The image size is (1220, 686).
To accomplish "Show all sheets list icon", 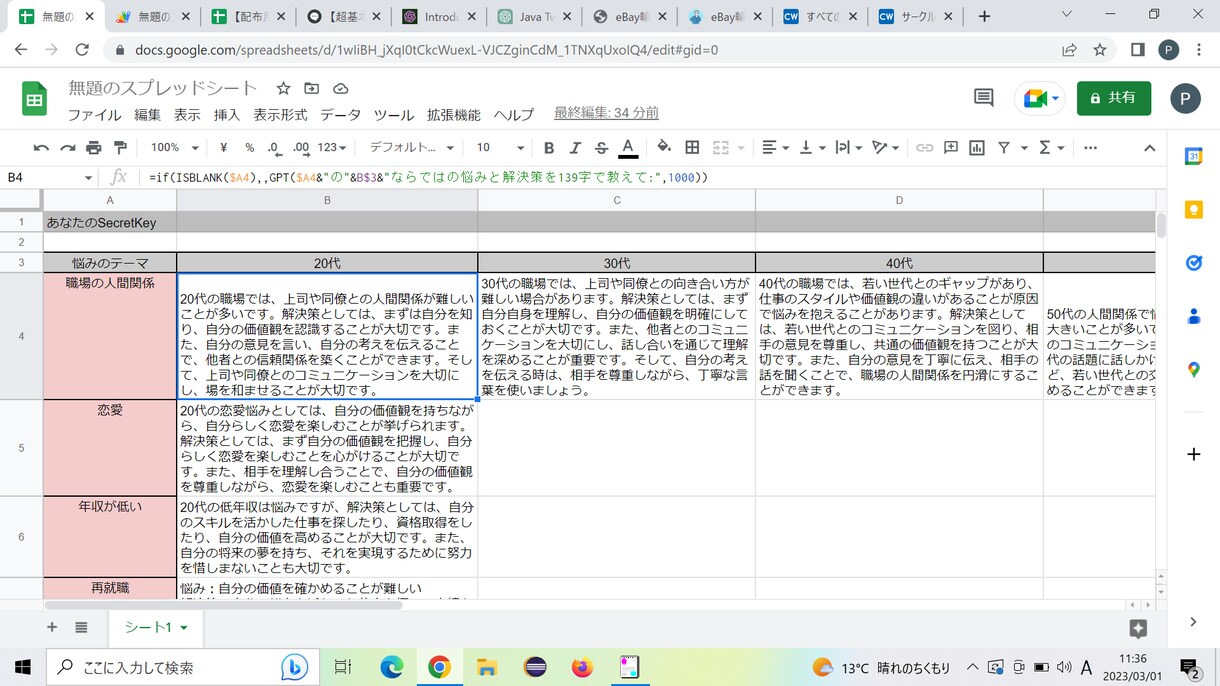I will (81, 627).
